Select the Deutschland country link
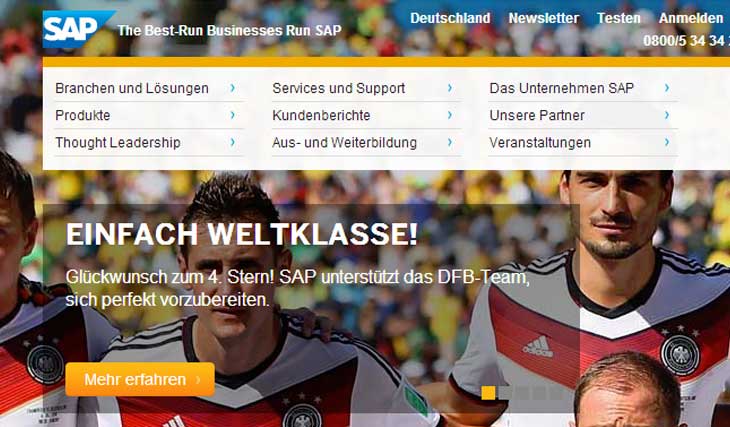This screenshot has width=730, height=427. tap(450, 18)
